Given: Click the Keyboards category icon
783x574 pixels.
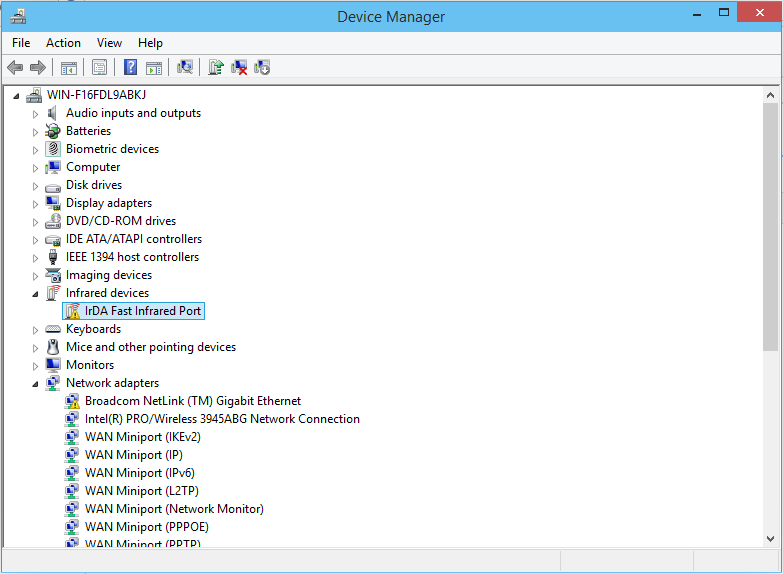Looking at the screenshot, I should (x=53, y=329).
